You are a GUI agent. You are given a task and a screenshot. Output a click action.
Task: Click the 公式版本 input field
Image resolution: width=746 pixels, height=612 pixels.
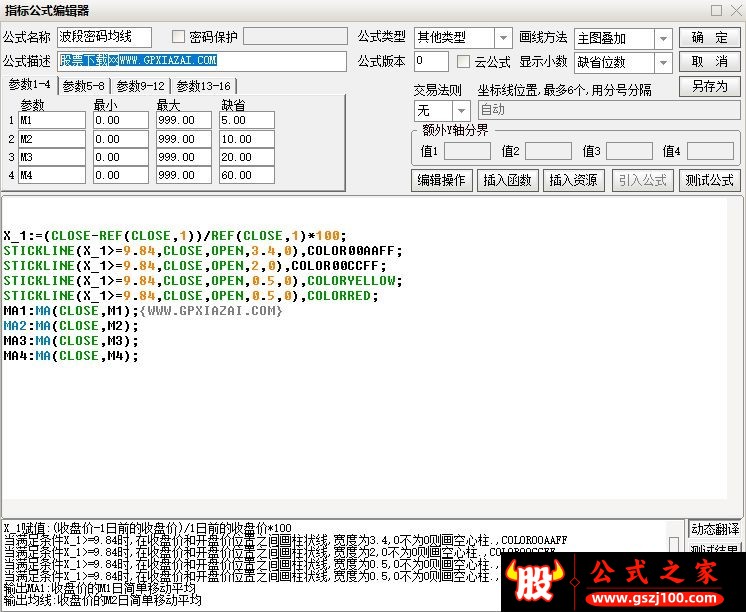coord(431,61)
